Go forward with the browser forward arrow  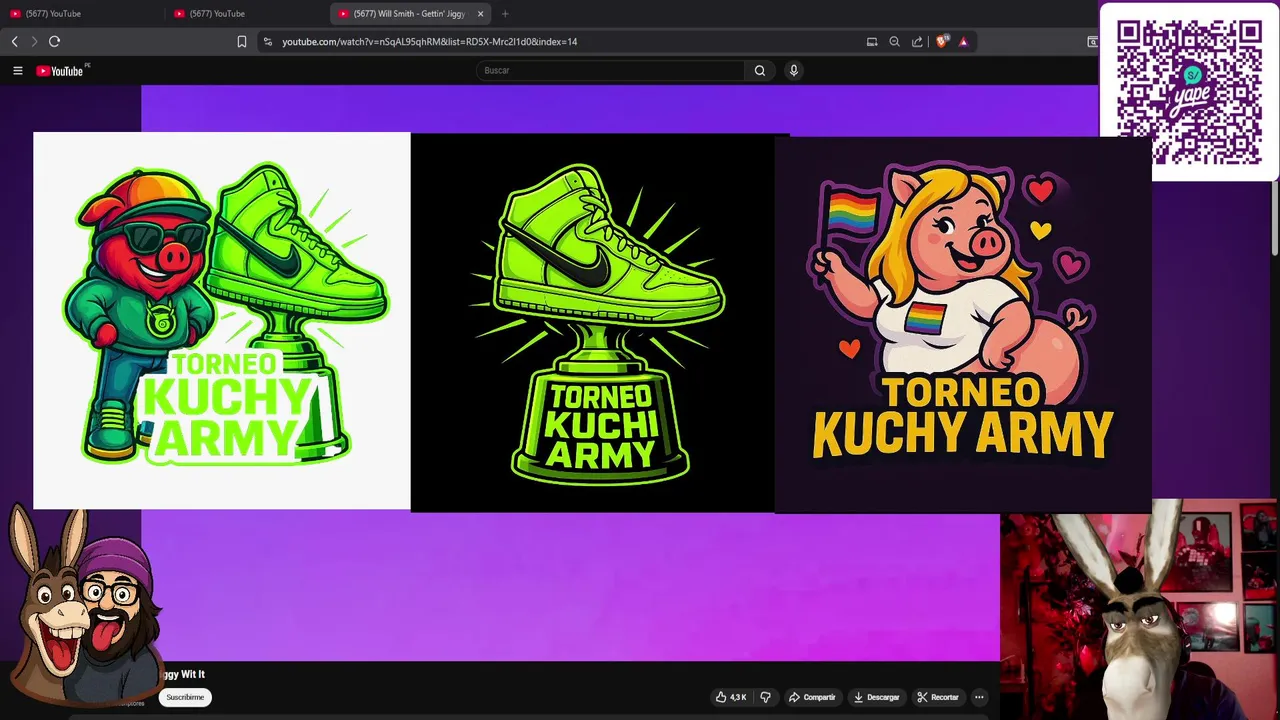(x=34, y=41)
